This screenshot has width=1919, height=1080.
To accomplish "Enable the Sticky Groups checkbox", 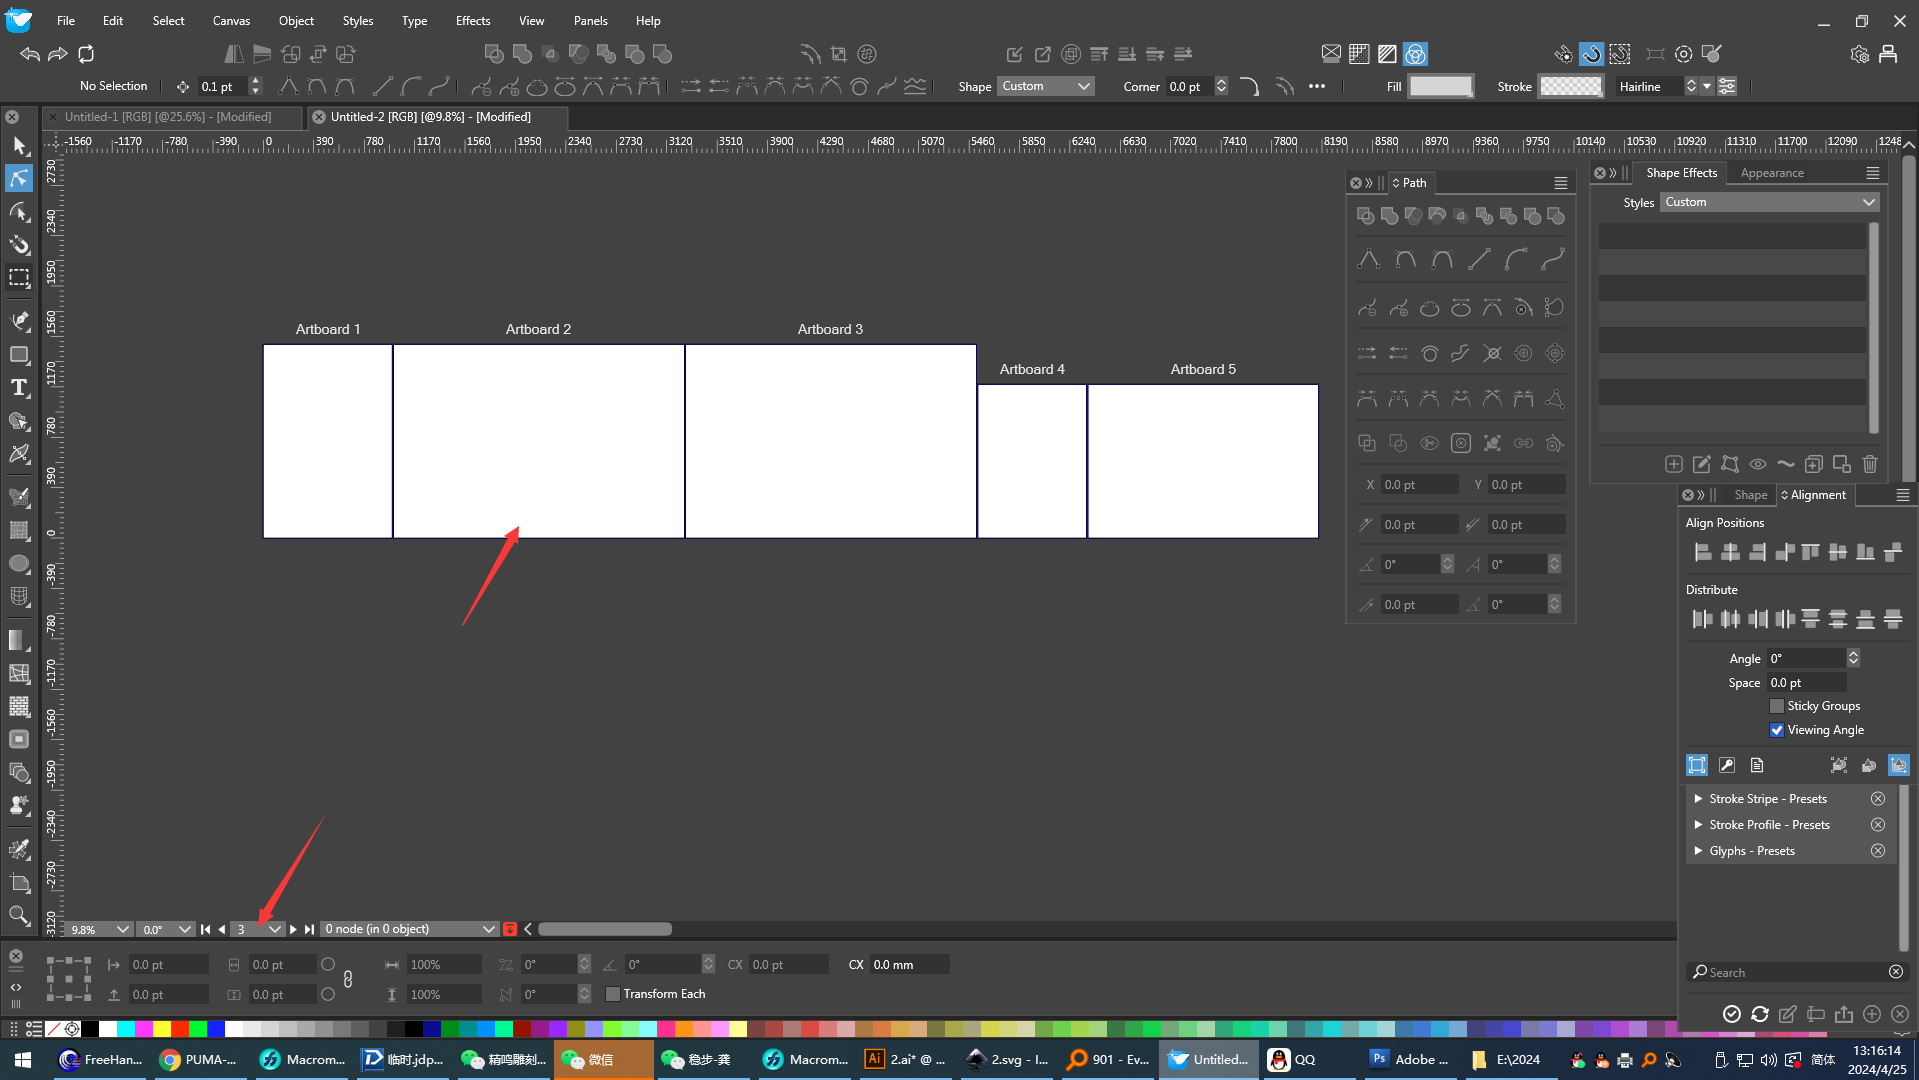I will pyautogui.click(x=1777, y=706).
